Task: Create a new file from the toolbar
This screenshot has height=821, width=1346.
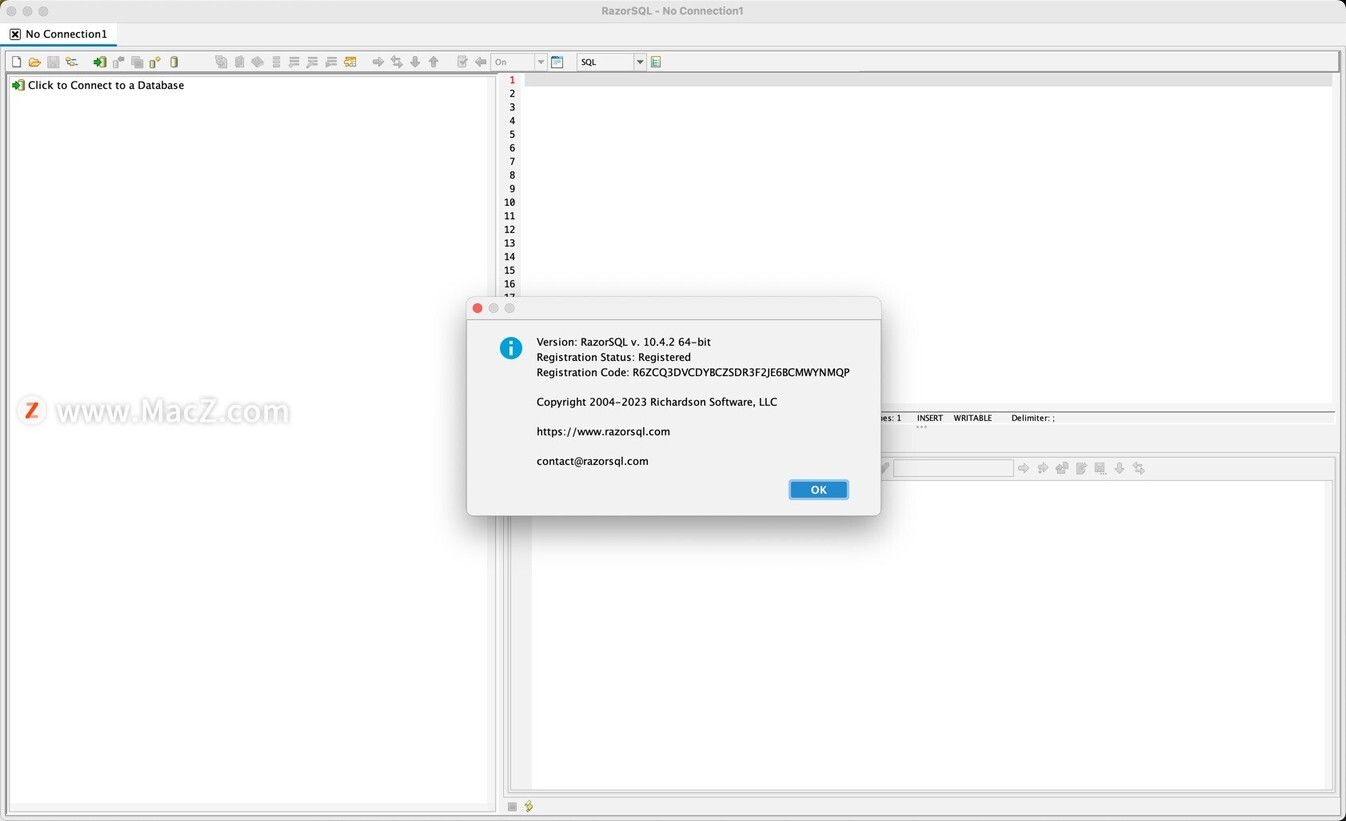Action: (16, 62)
